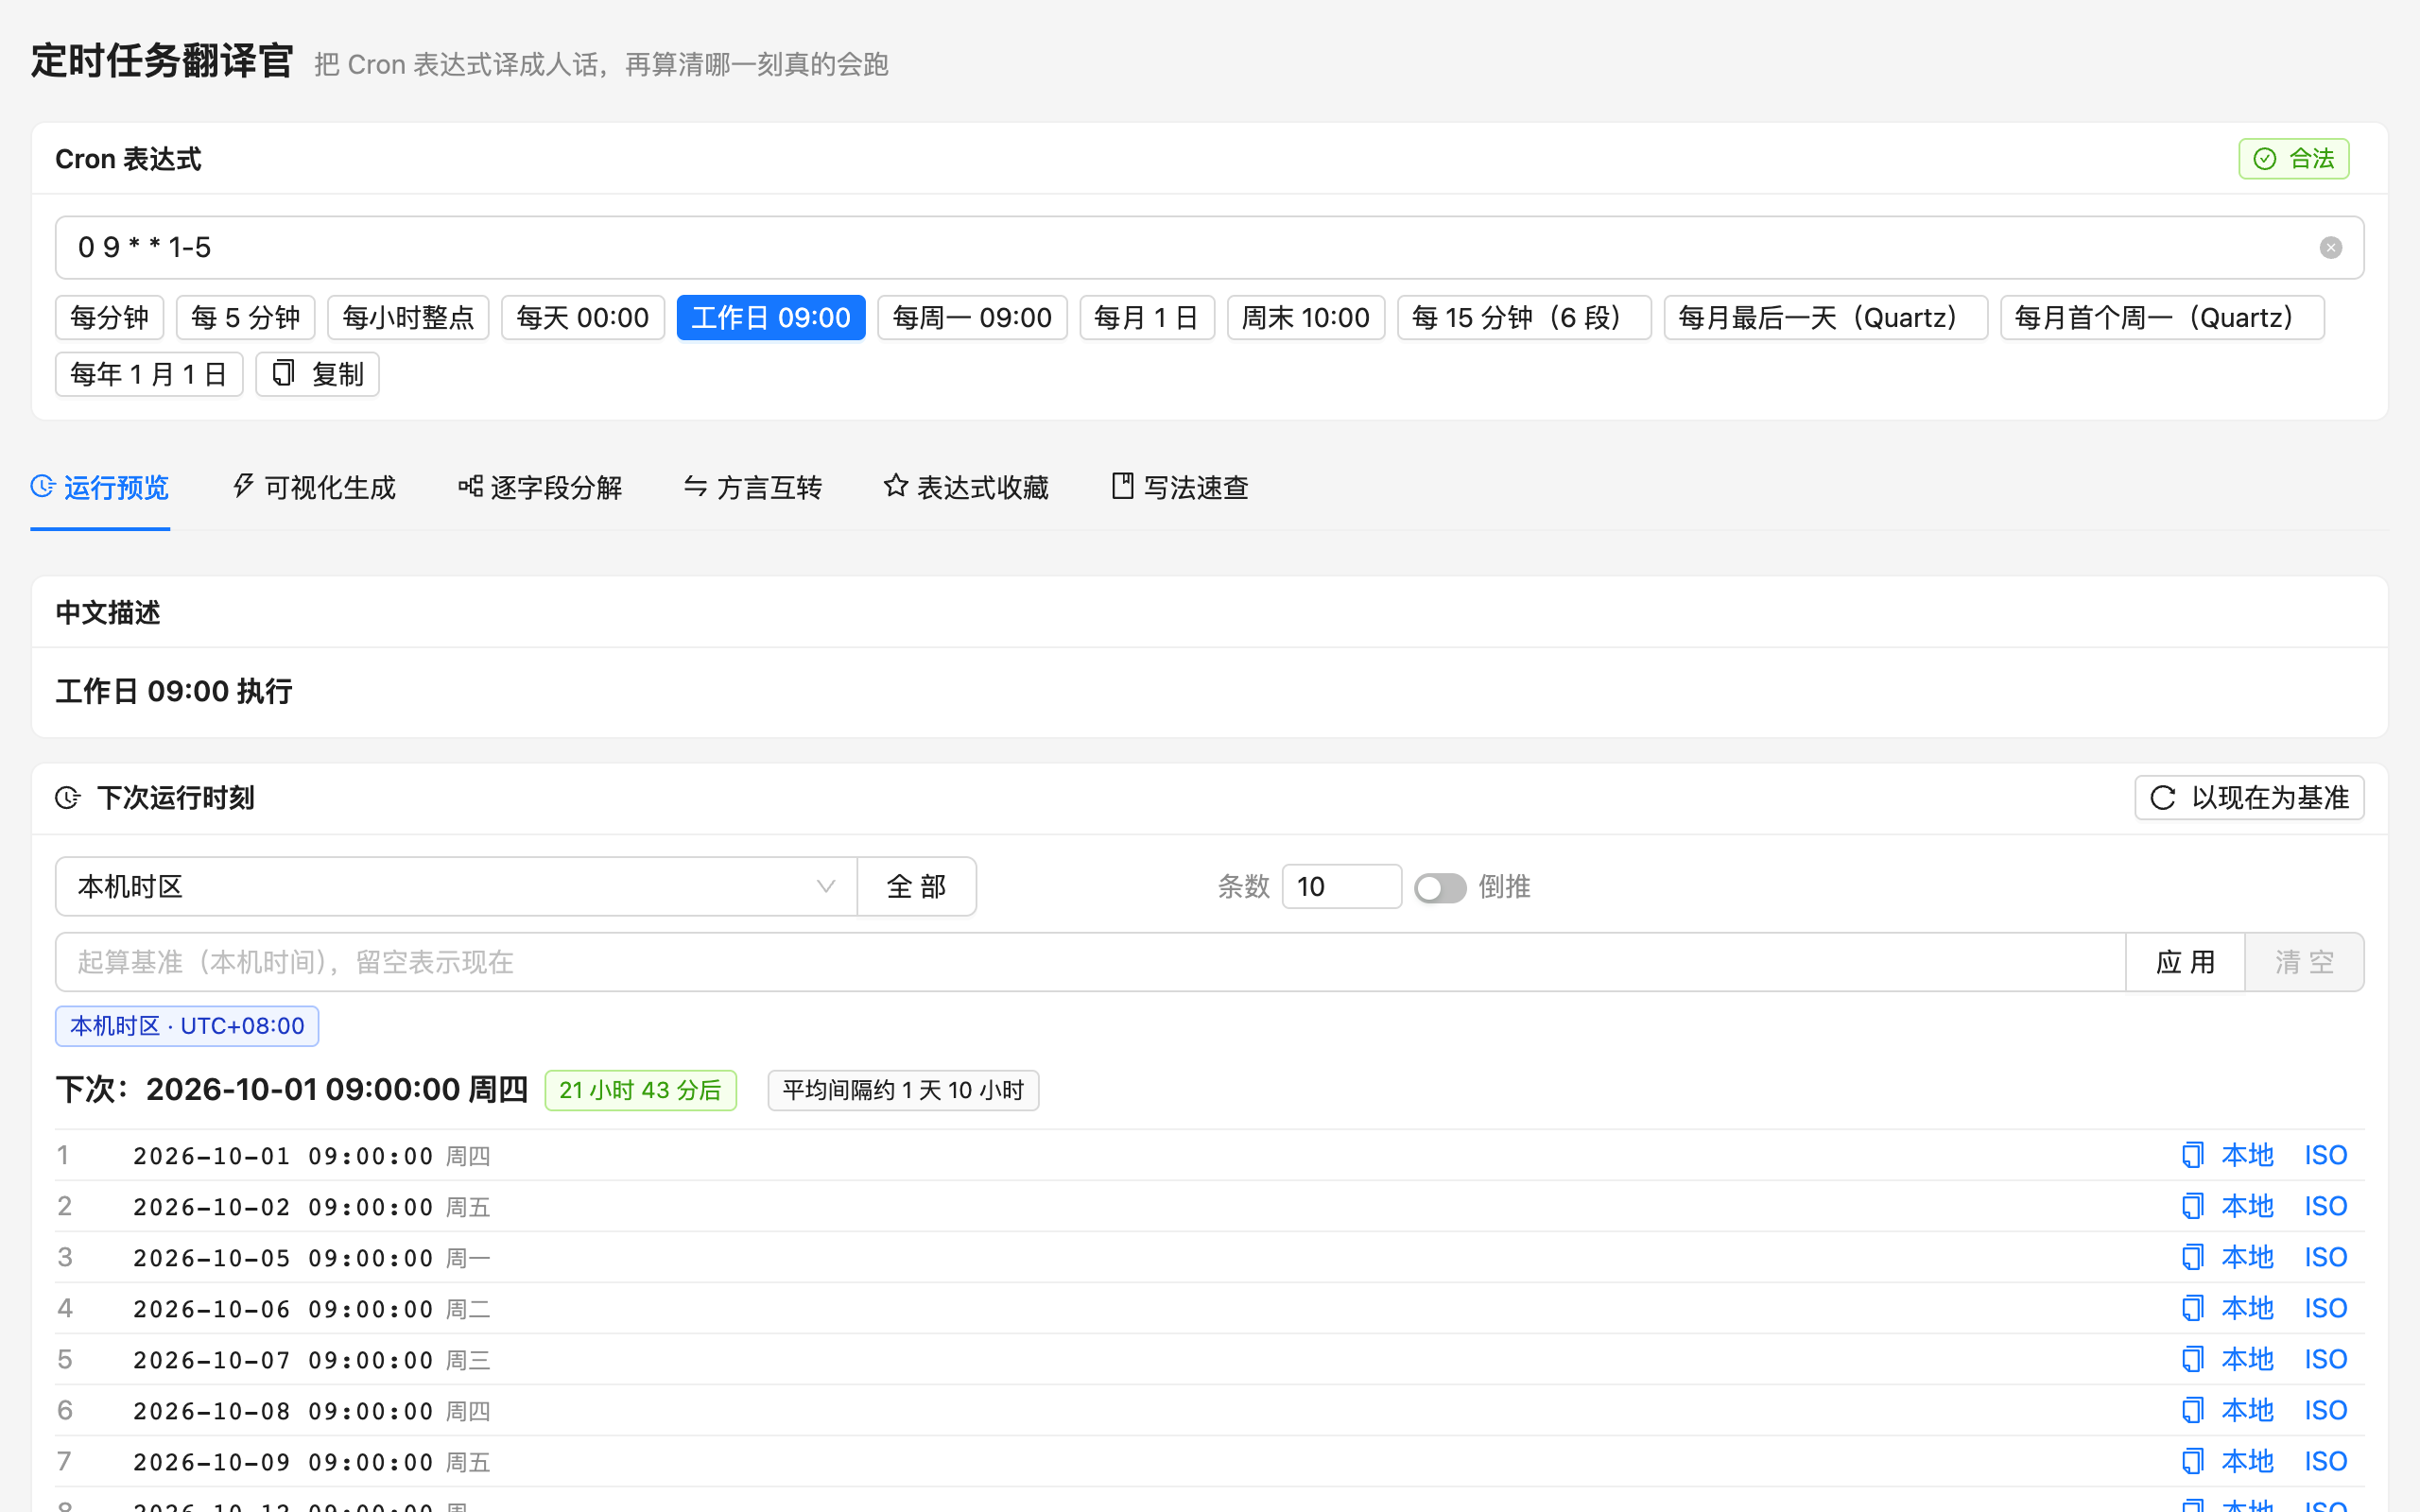Select 每月最后一天（Quartz）preset
This screenshot has height=1512, width=2420.
coord(1825,318)
